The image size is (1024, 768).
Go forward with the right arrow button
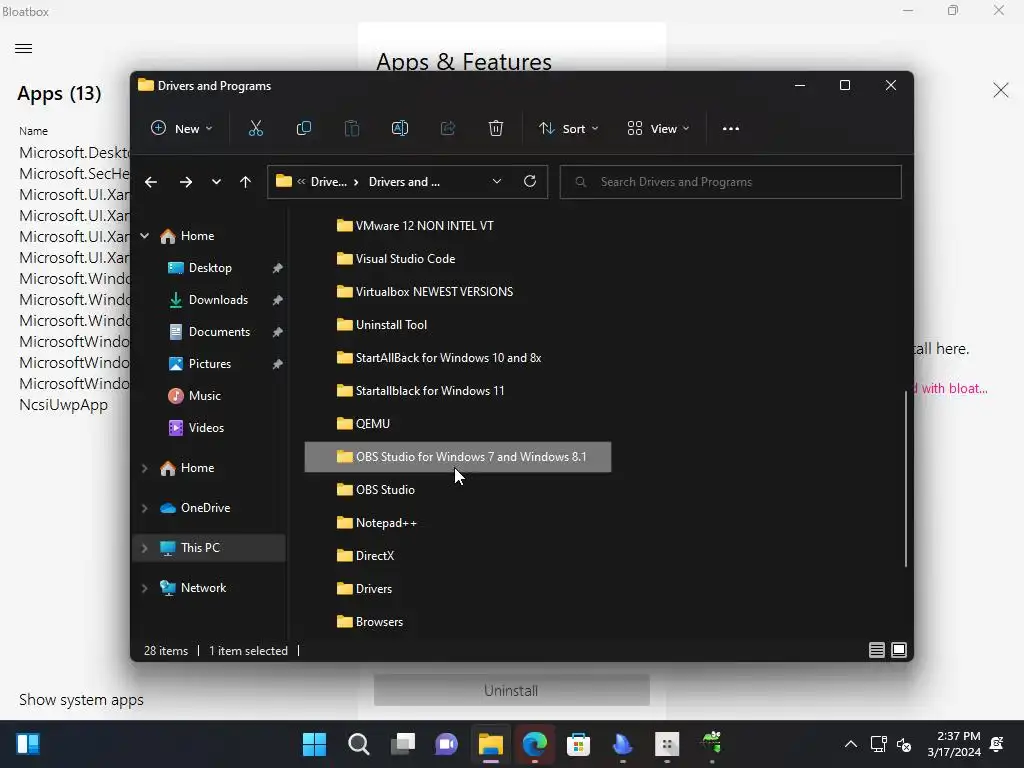185,182
